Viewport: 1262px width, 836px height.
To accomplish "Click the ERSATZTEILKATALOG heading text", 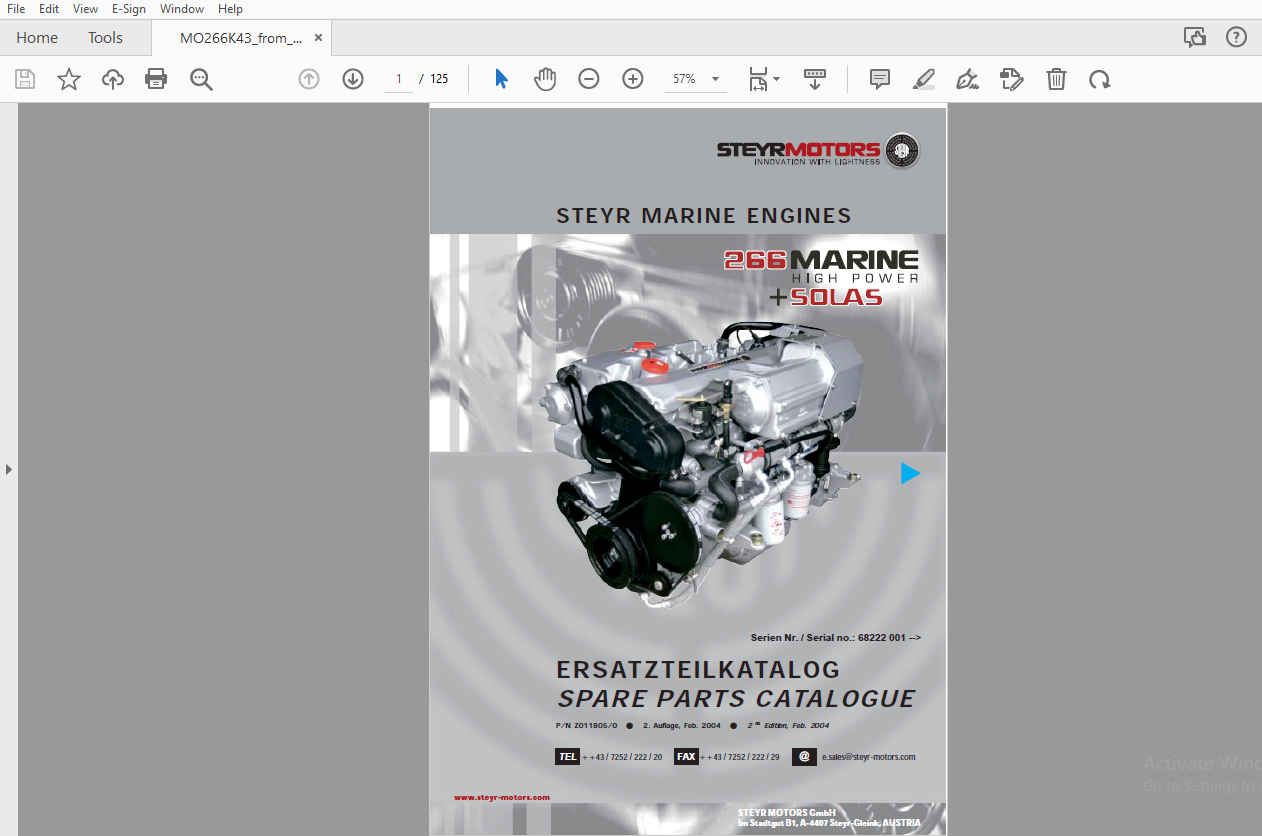I will click(698, 669).
